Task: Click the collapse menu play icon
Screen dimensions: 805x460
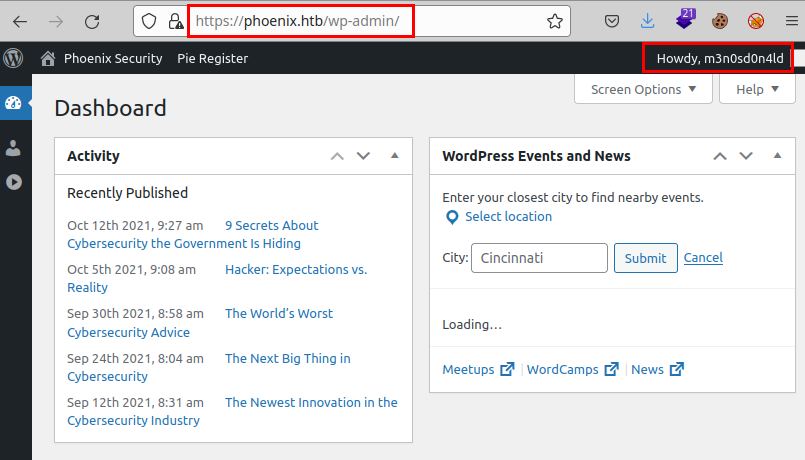Action: pos(14,182)
